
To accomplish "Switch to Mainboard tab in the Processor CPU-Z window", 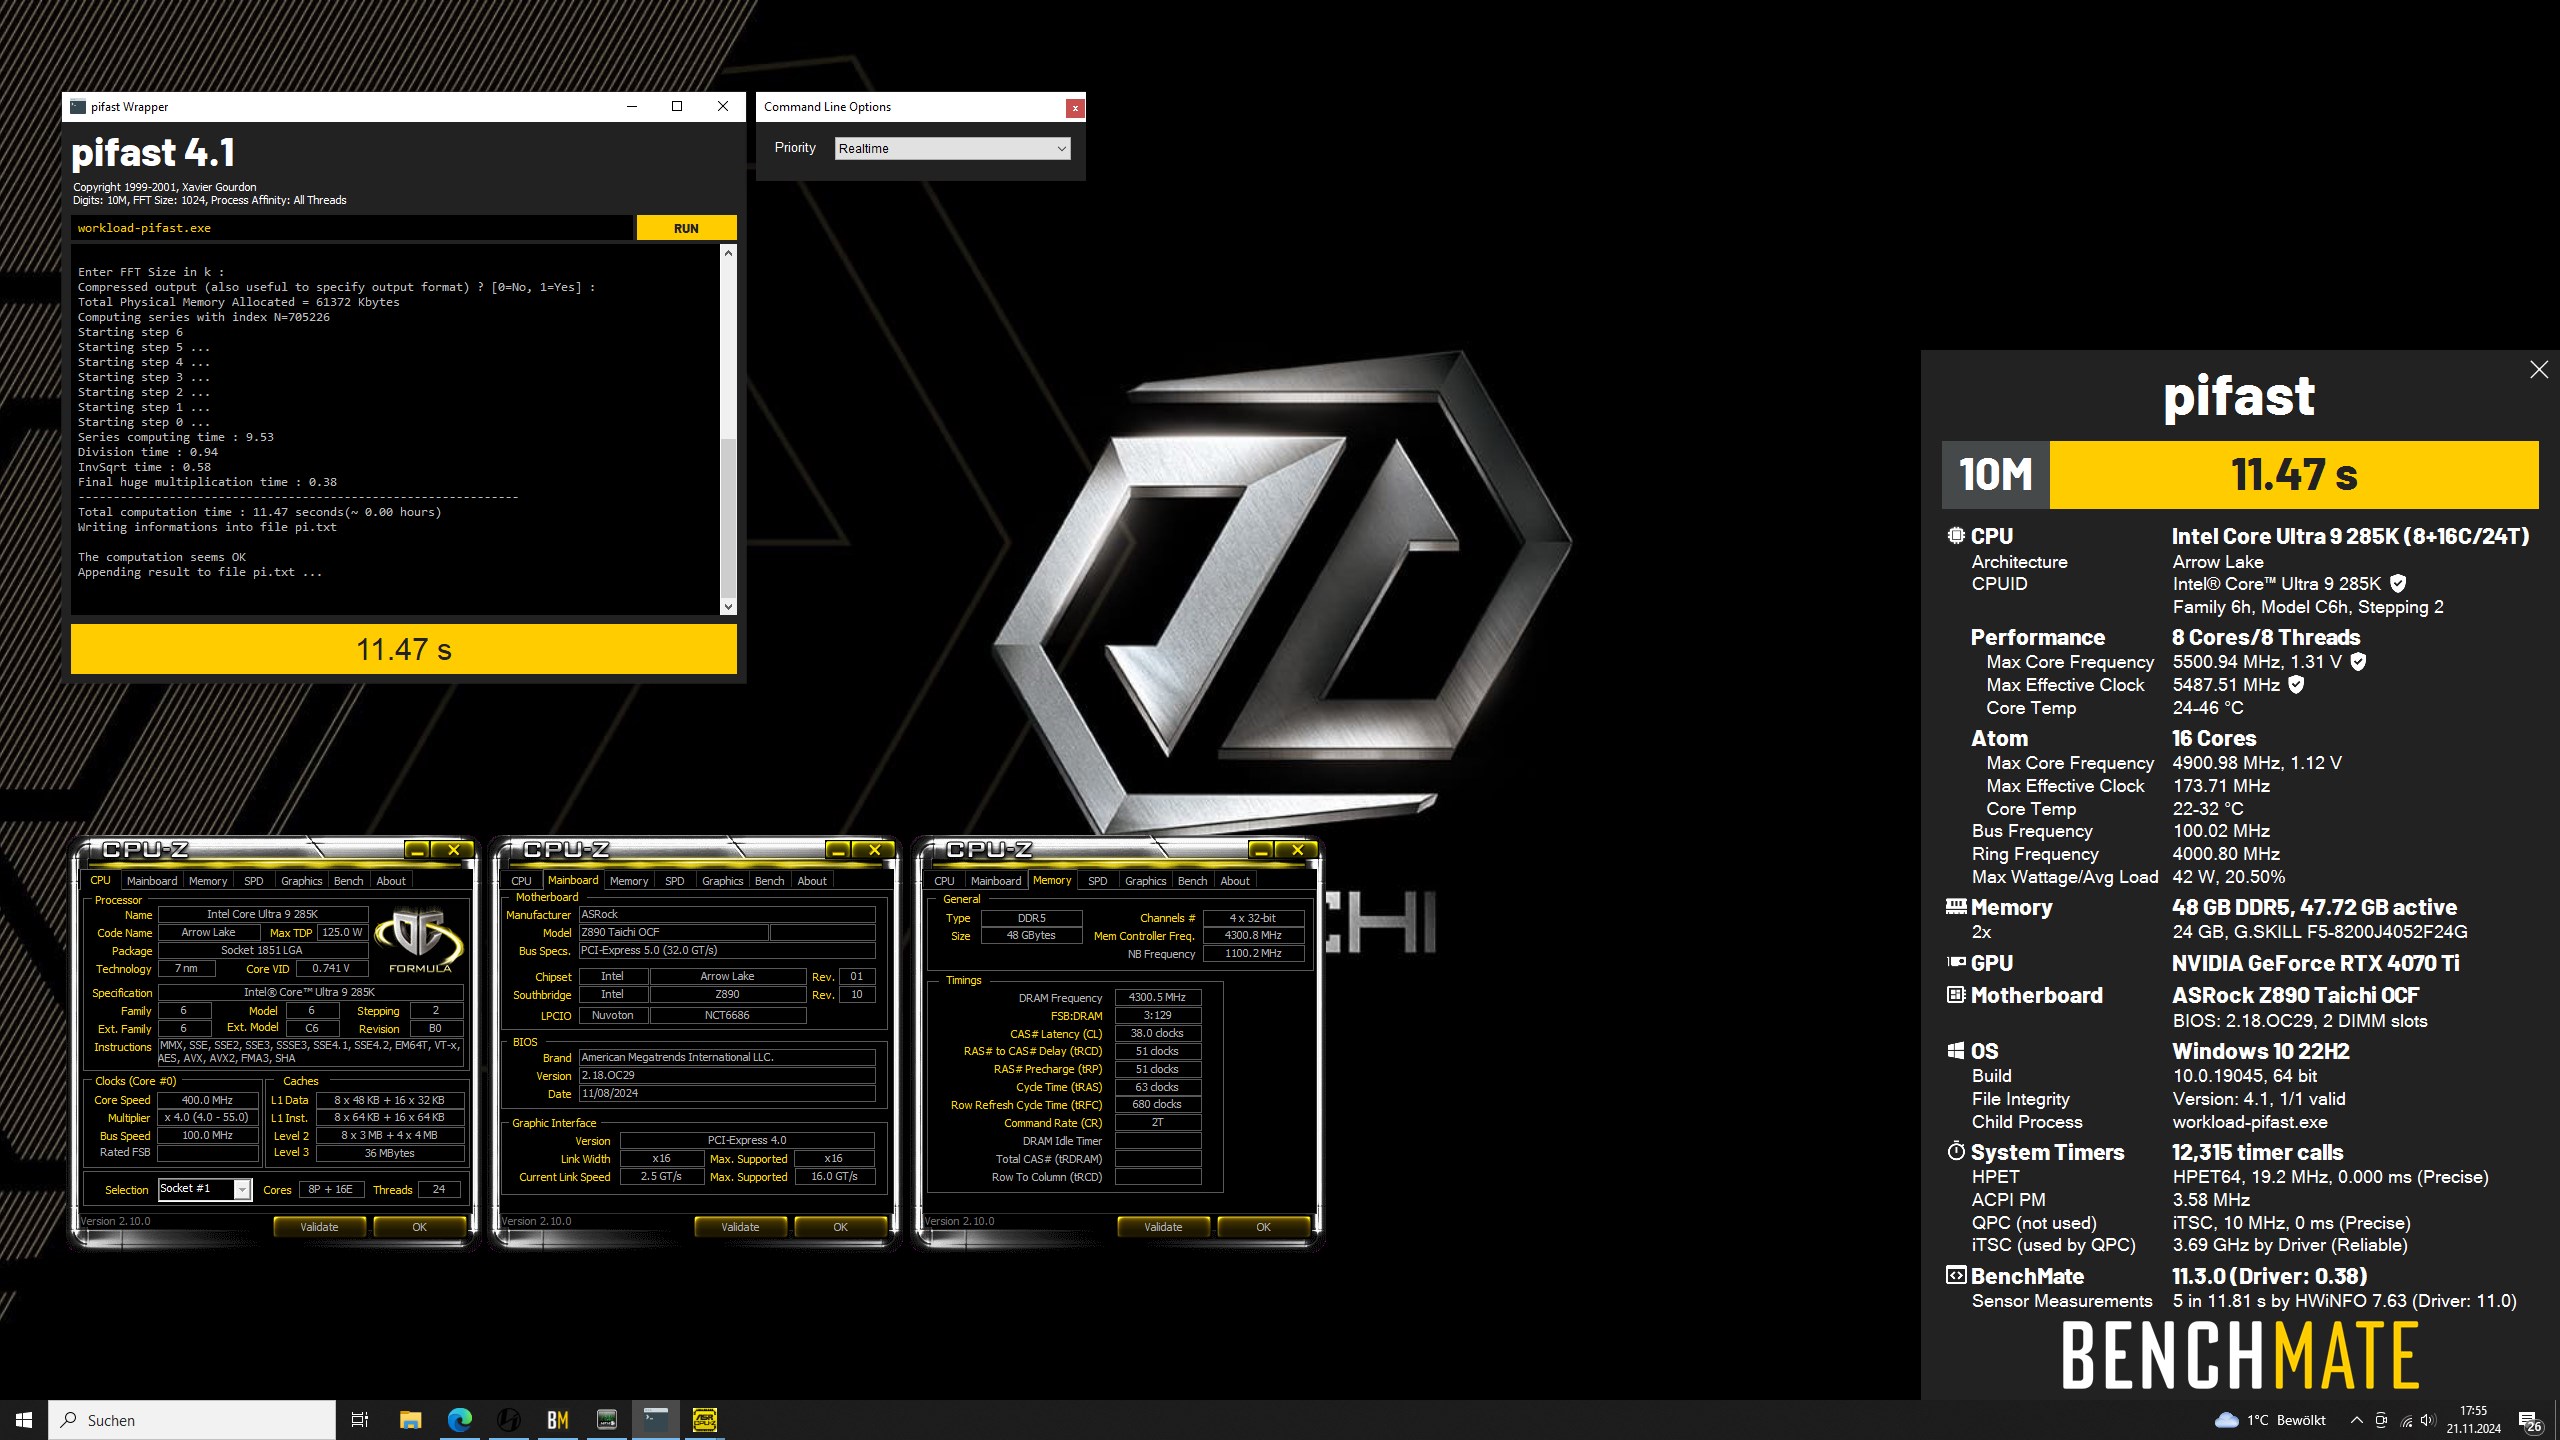I will point(152,881).
